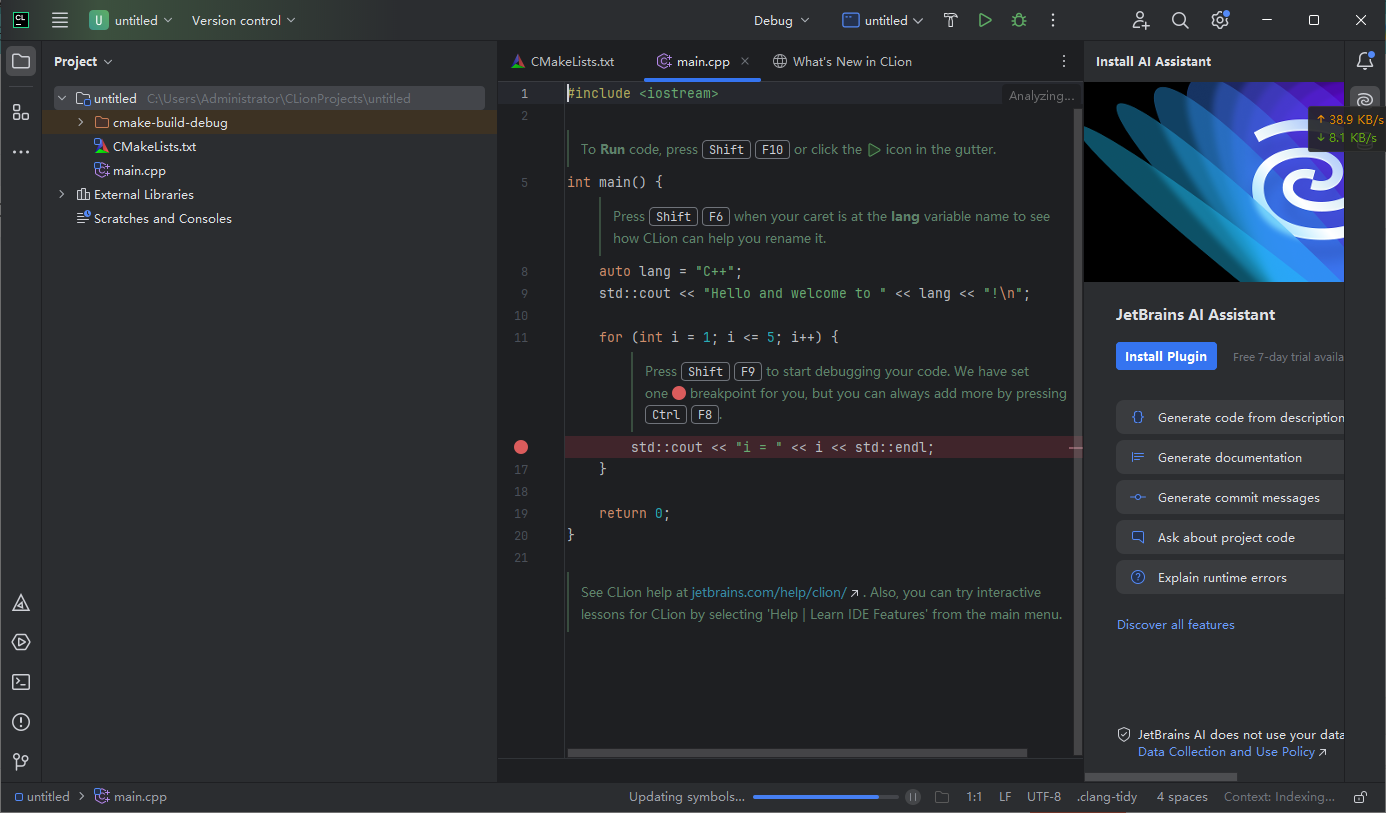Viewport: 1386px width, 813px height.
Task: Click the Install Plugin button
Action: 1166,356
